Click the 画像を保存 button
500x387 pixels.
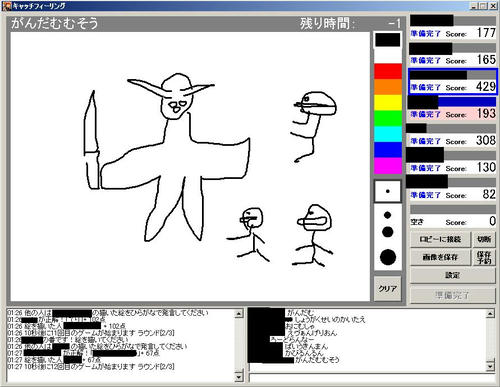pos(440,257)
